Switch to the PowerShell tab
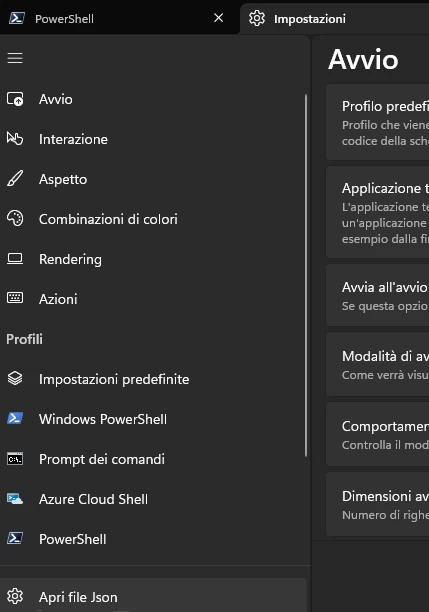 (119, 18)
